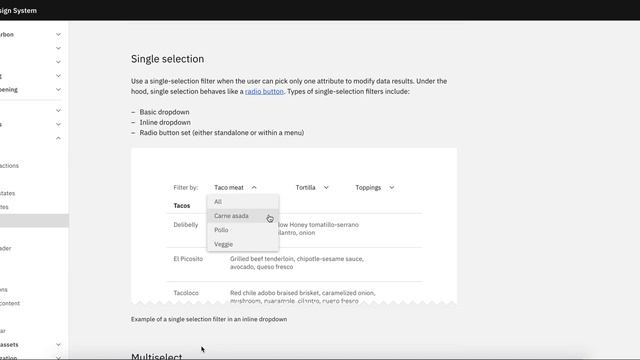640x360 pixels.
Task: Click the Delibelly table row name
Action: [x=186, y=225]
